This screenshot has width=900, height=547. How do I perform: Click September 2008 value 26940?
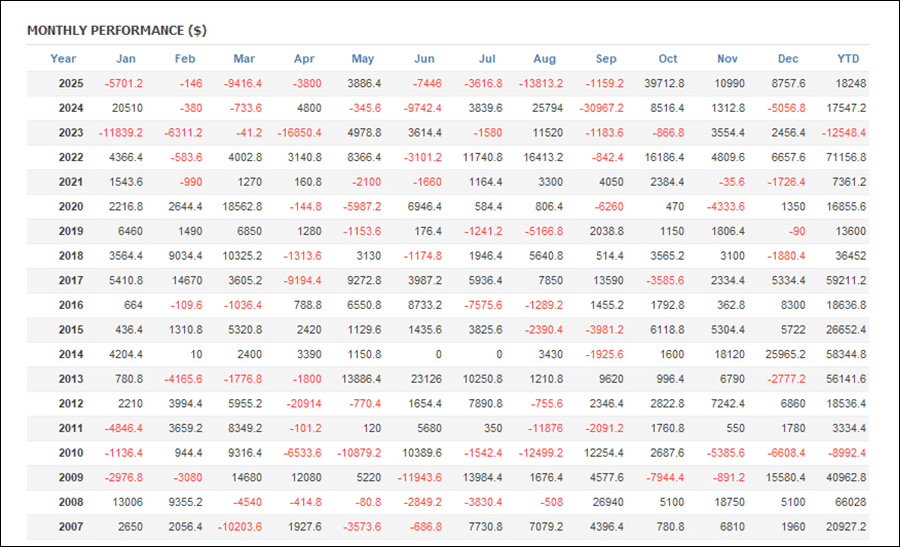click(x=604, y=502)
